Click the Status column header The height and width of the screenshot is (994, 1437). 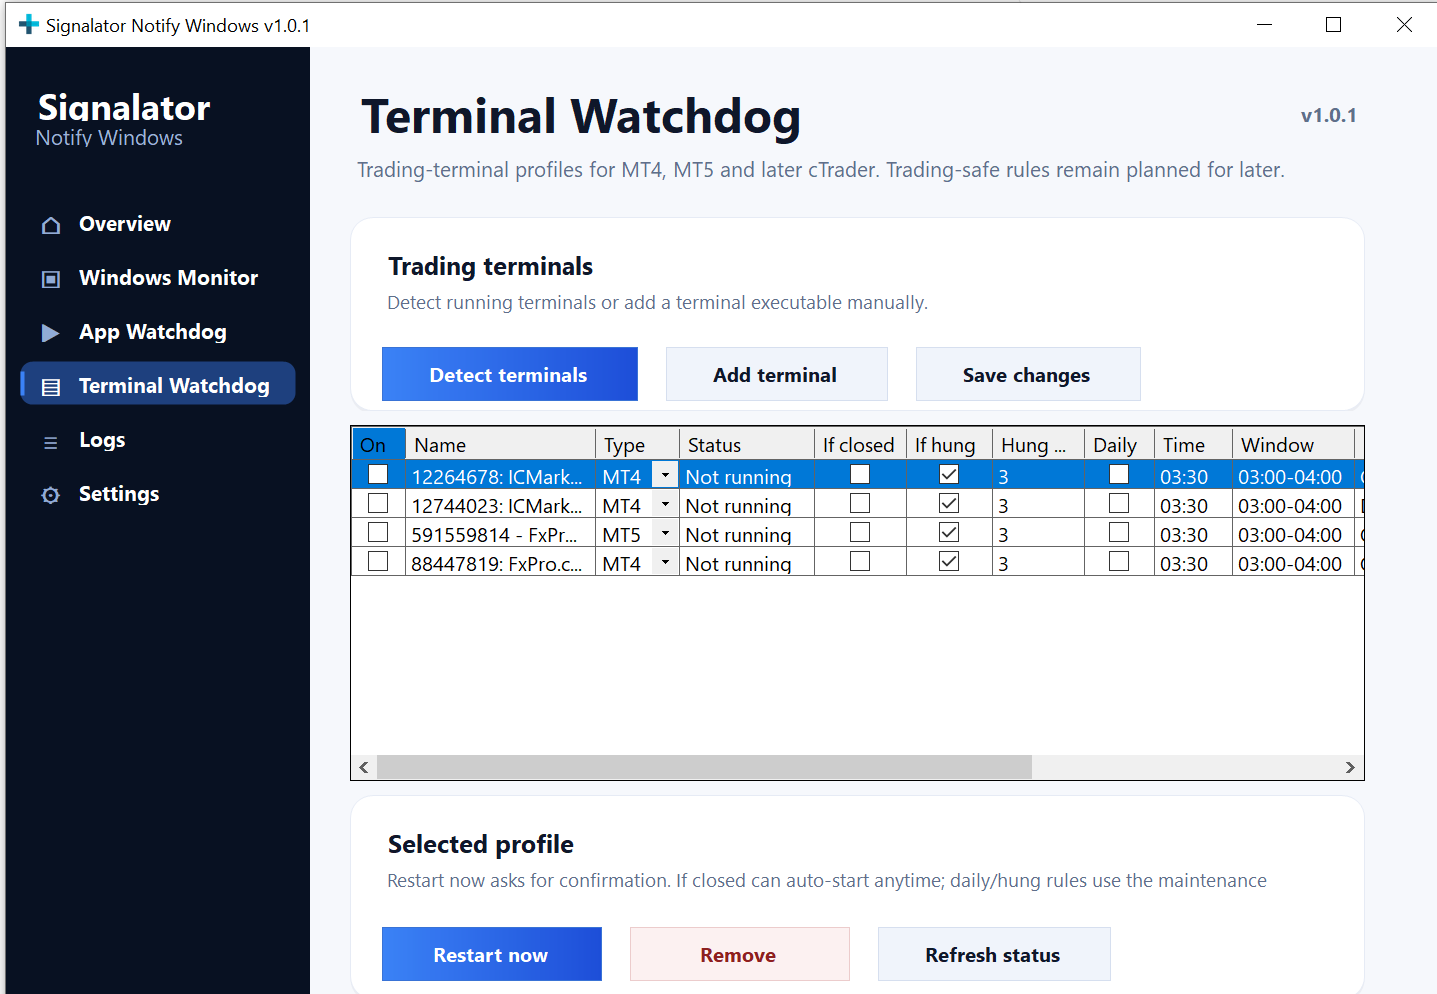pyautogui.click(x=747, y=444)
